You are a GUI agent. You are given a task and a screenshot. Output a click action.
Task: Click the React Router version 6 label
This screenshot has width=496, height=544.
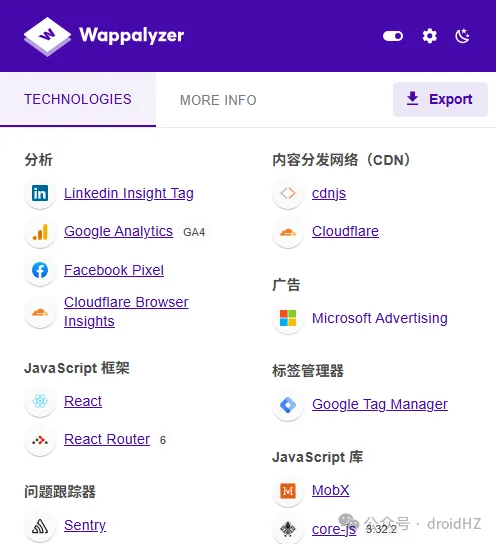163,440
